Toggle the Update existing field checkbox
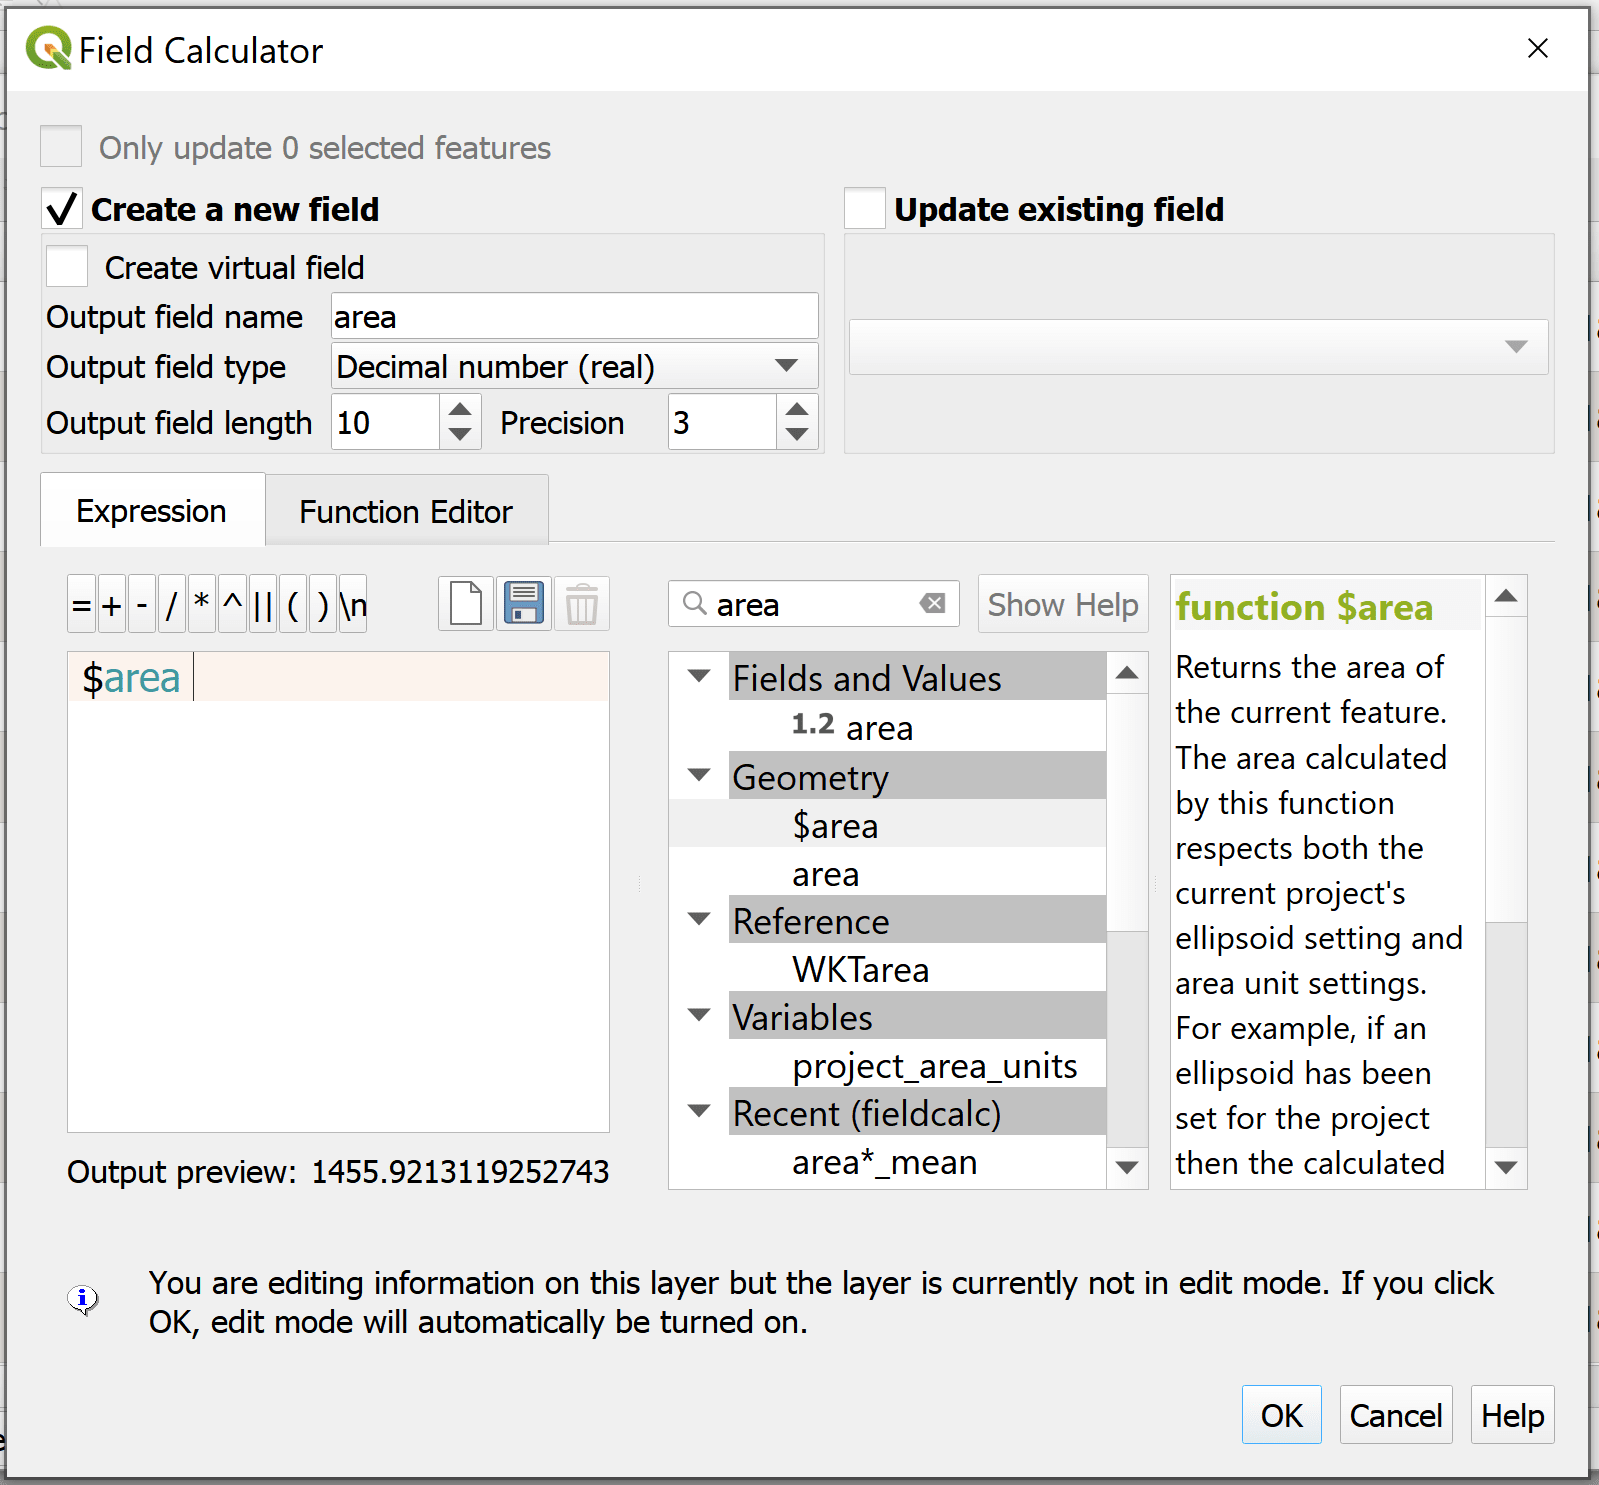 (865, 209)
